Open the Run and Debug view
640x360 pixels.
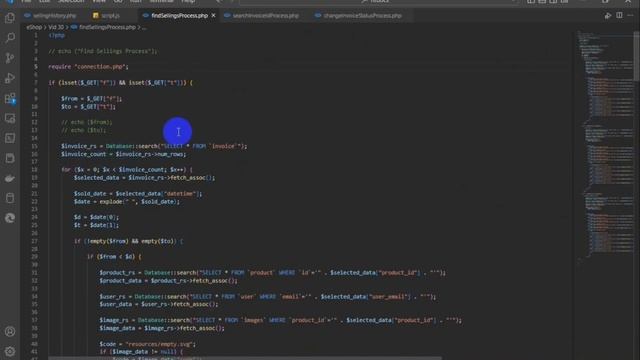[x=10, y=78]
